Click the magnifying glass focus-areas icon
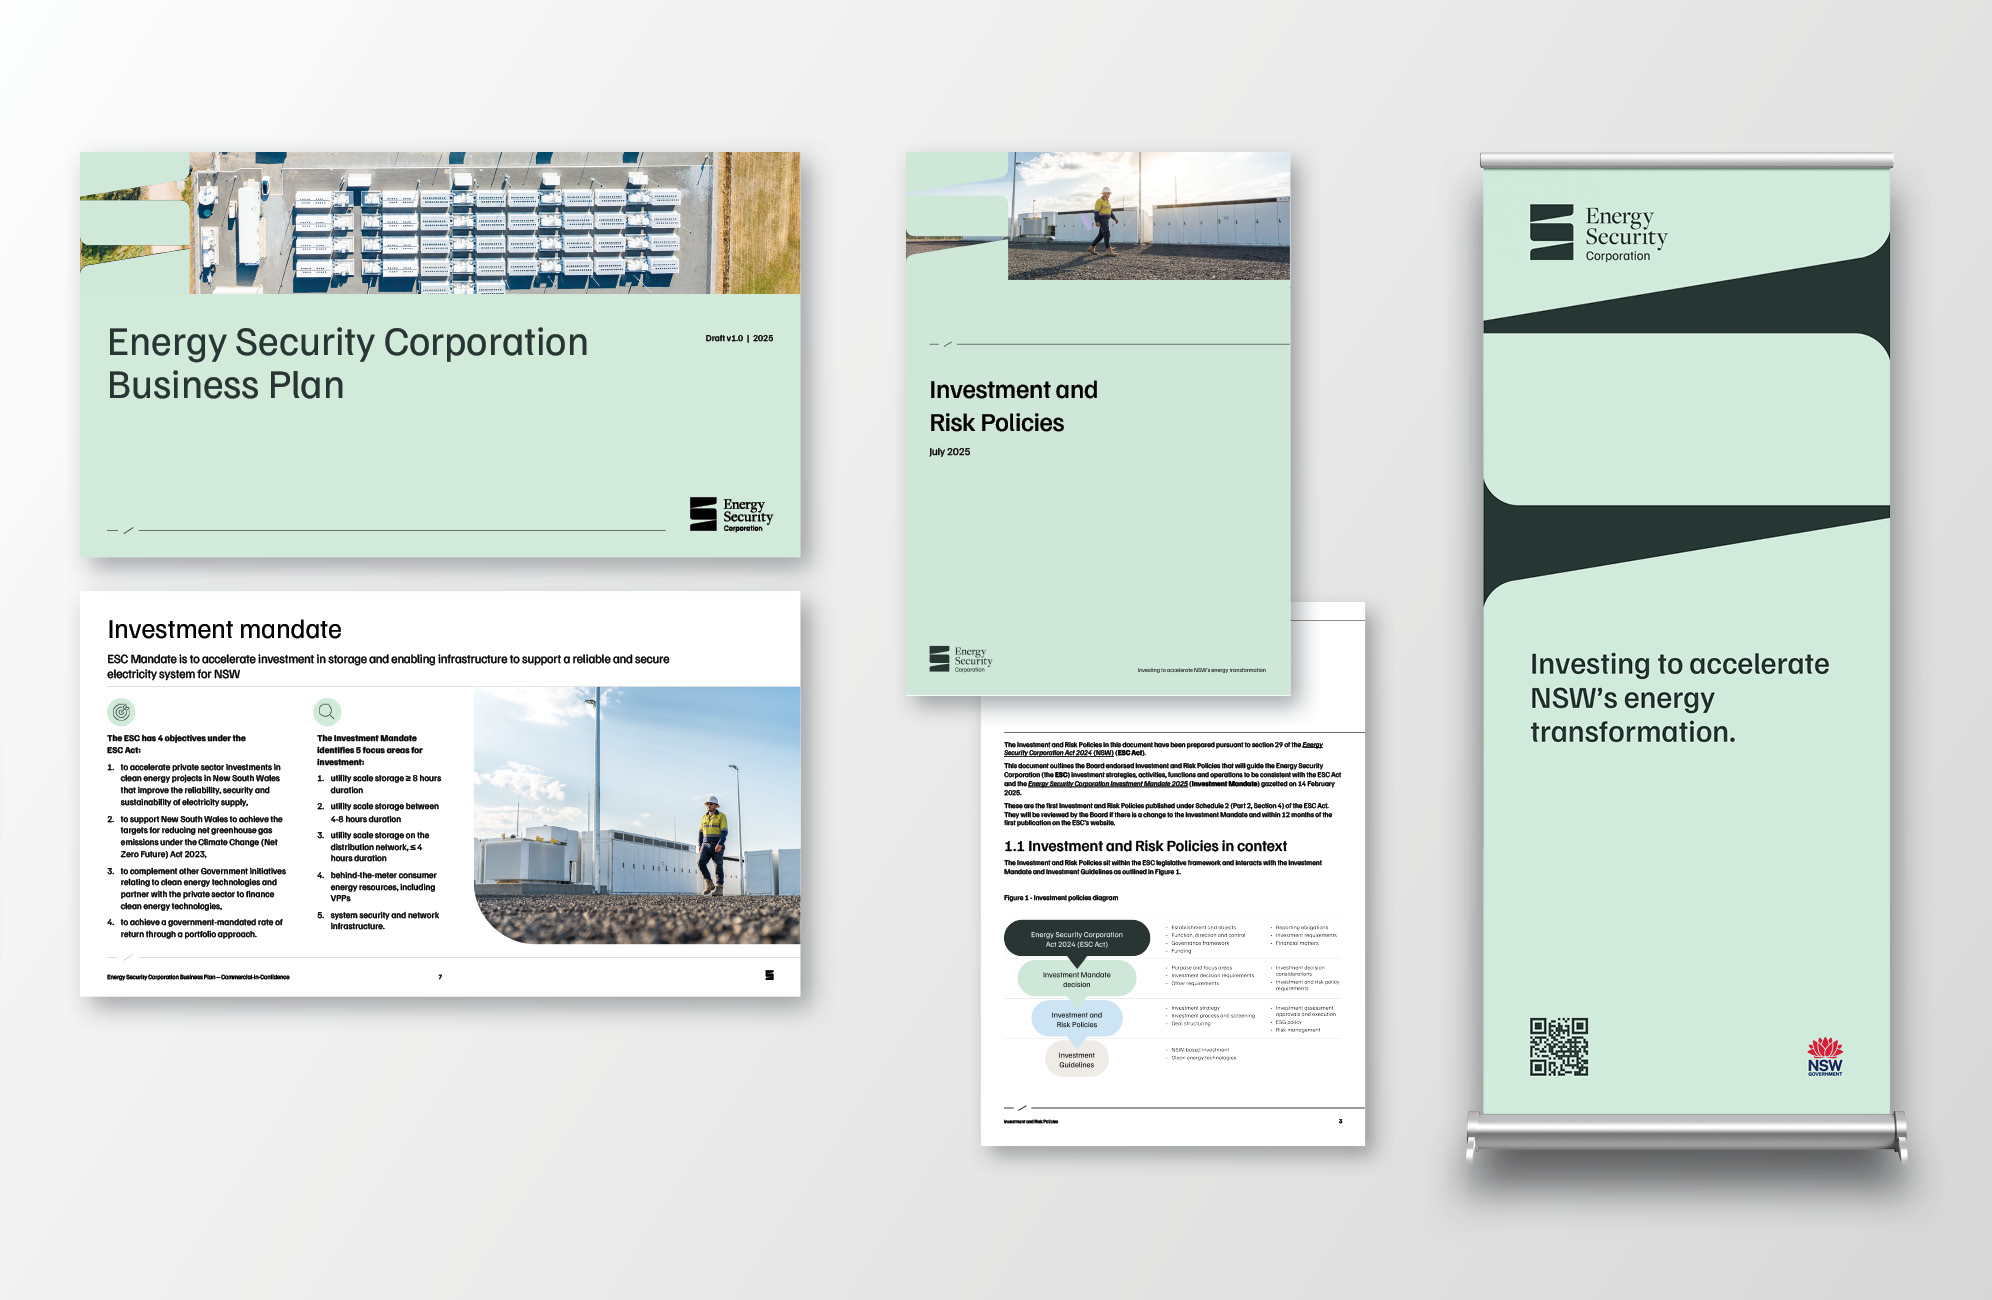 pyautogui.click(x=326, y=713)
